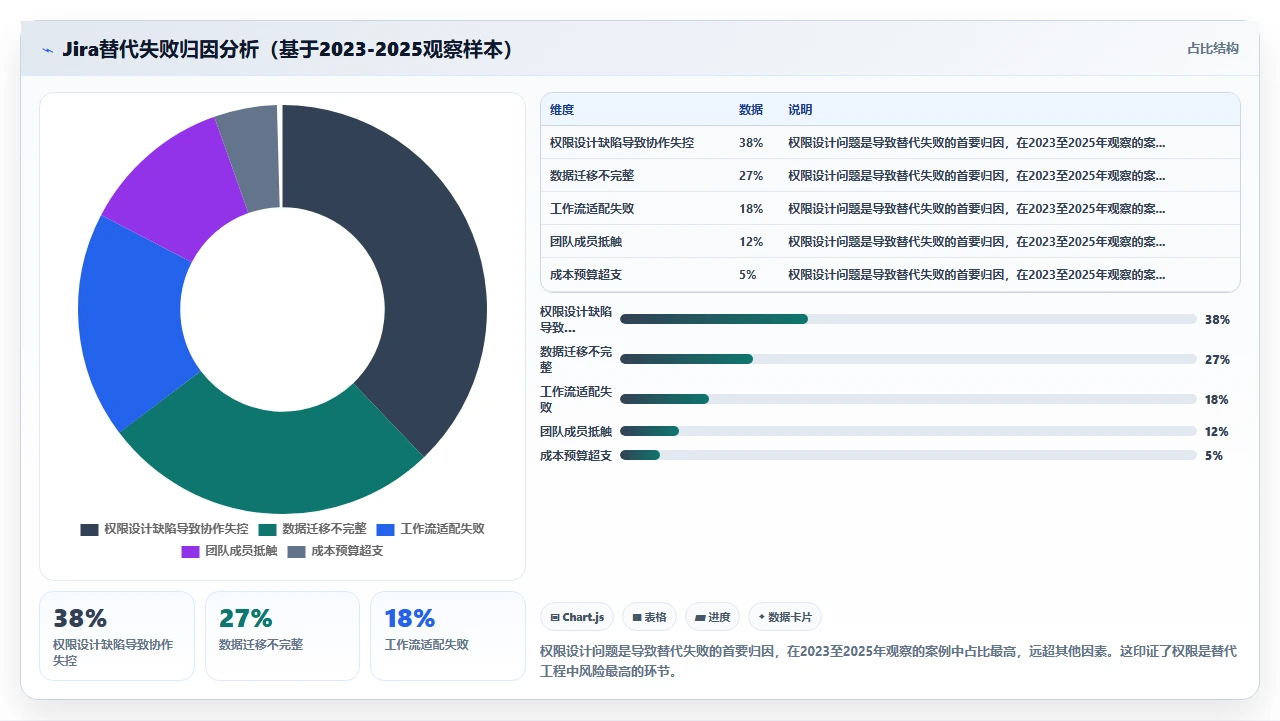Select table row 权限设计缺陷导致协作失控
Viewport: 1280px width, 721px height.
pos(890,143)
